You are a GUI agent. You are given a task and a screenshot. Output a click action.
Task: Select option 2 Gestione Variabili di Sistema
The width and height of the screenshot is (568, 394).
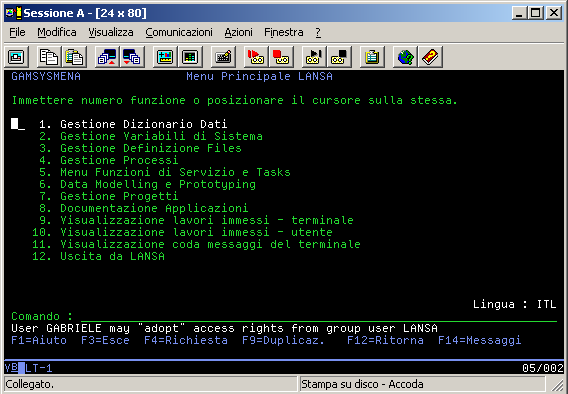click(151, 136)
